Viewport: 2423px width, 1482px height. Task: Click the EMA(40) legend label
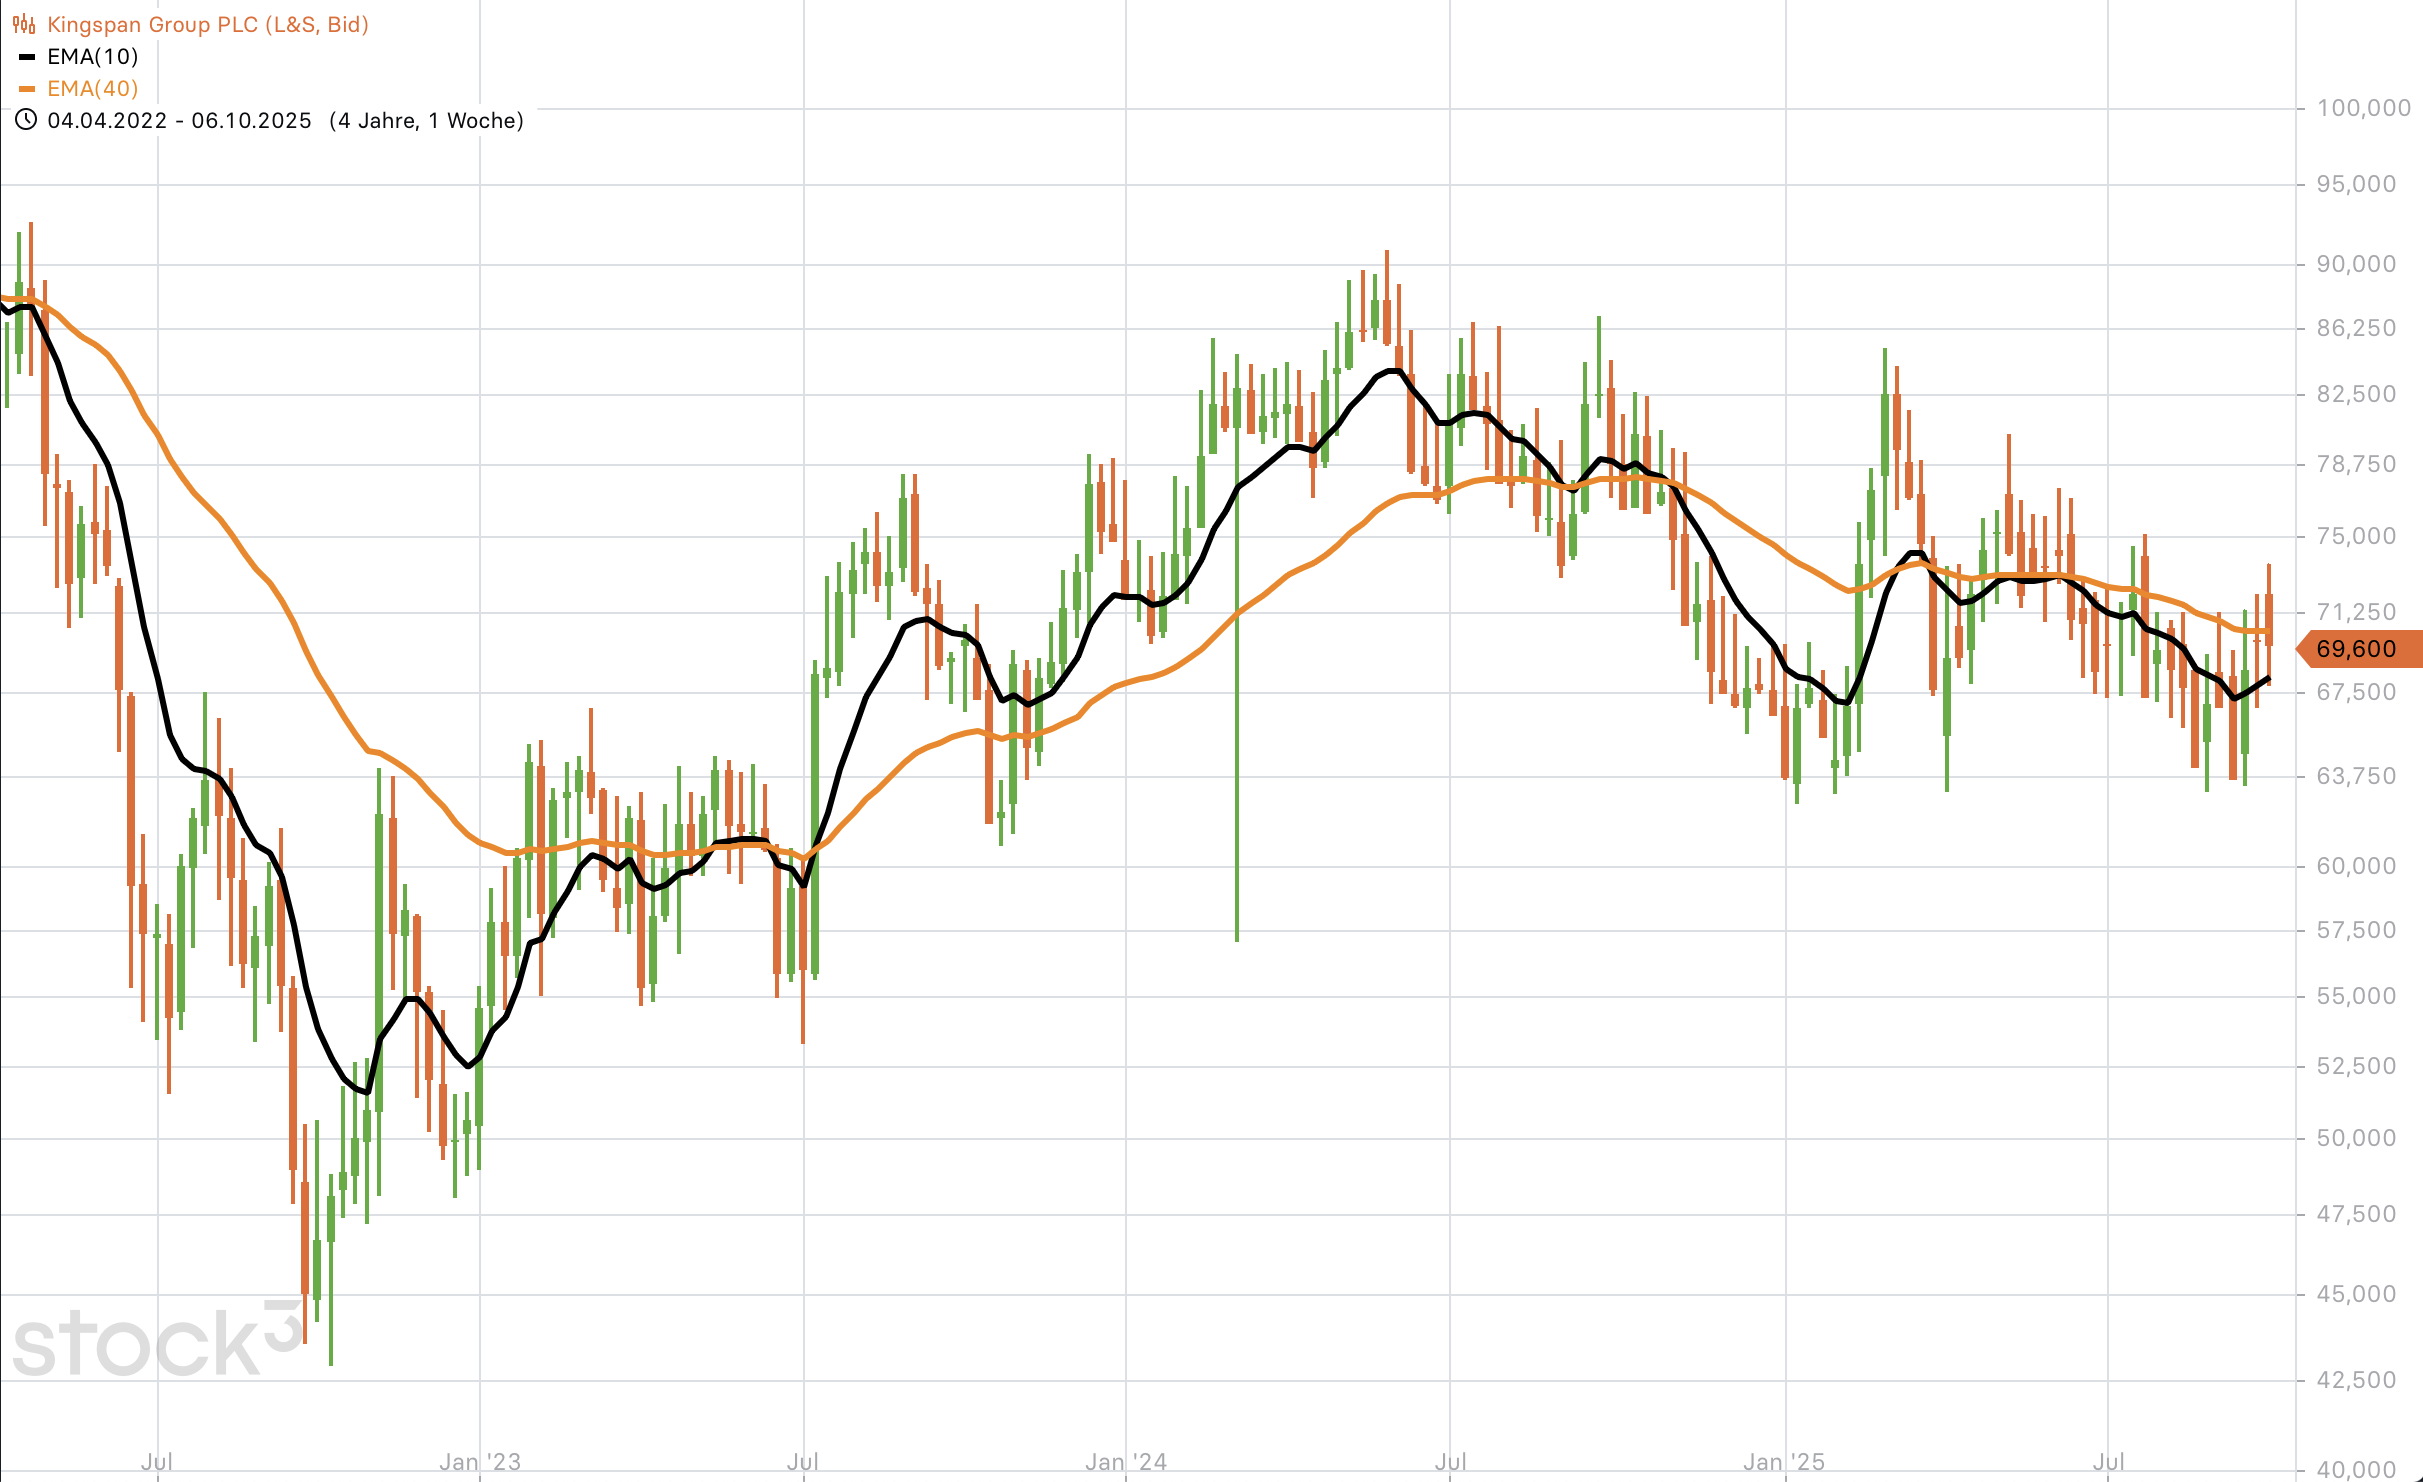[x=93, y=89]
